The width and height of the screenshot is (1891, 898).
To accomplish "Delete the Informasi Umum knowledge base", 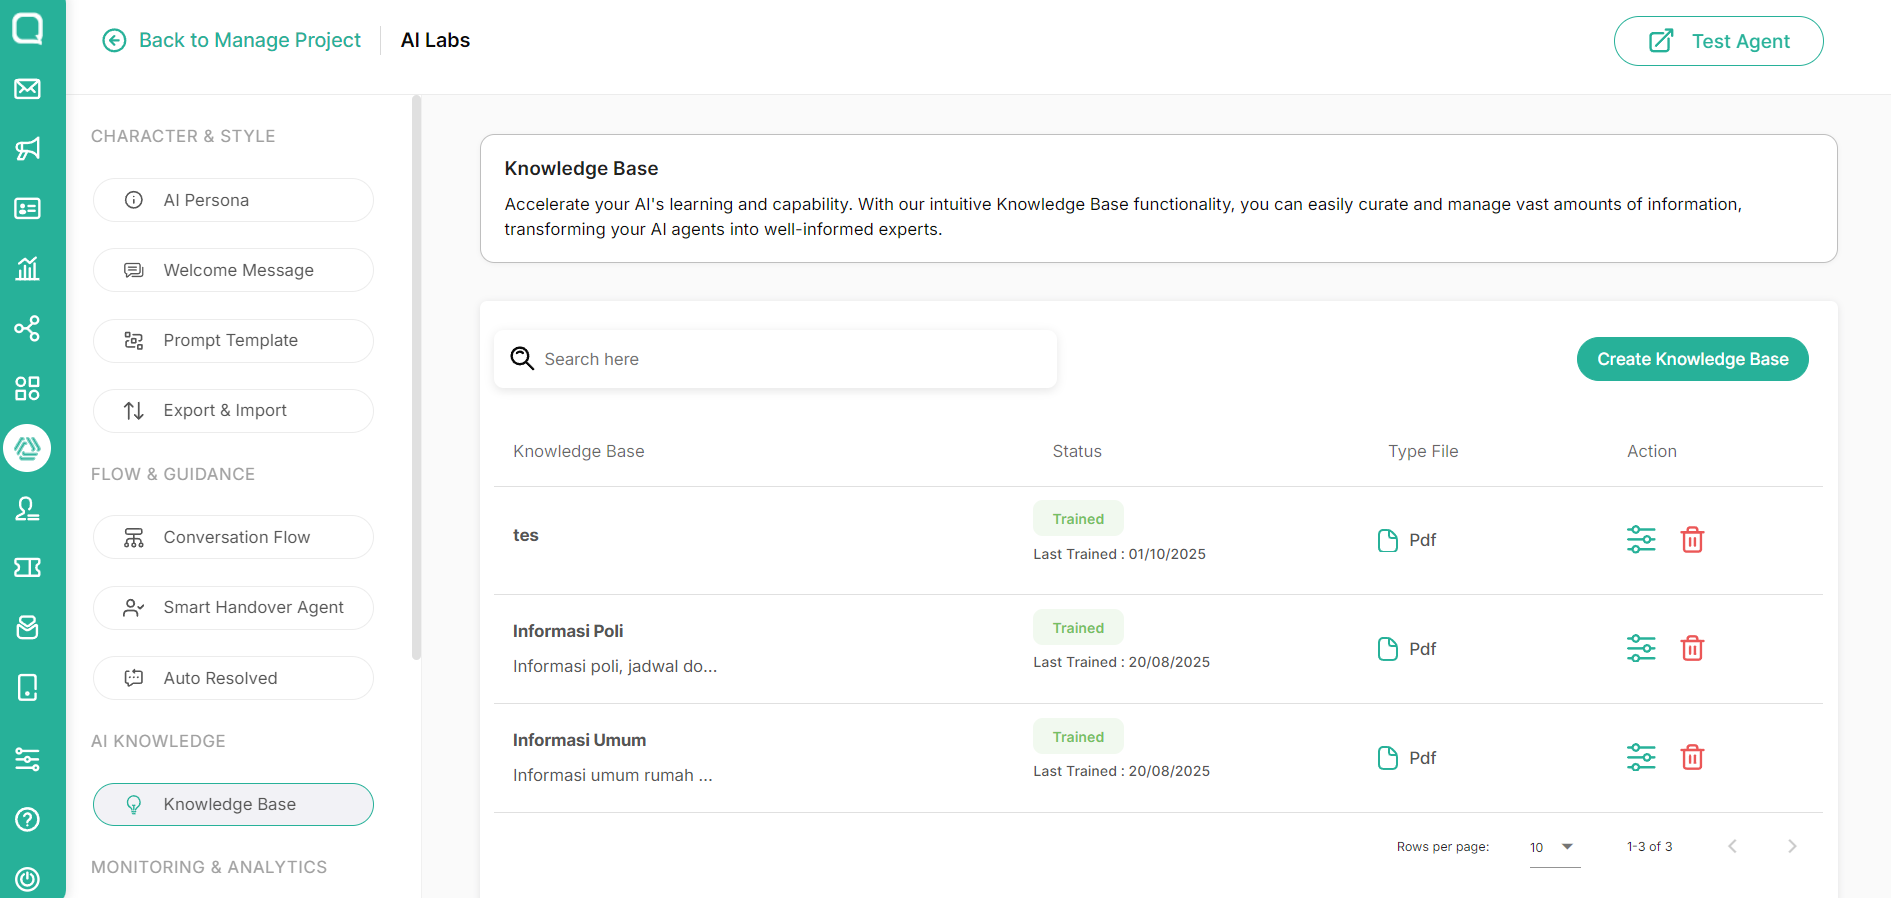I will tap(1692, 758).
